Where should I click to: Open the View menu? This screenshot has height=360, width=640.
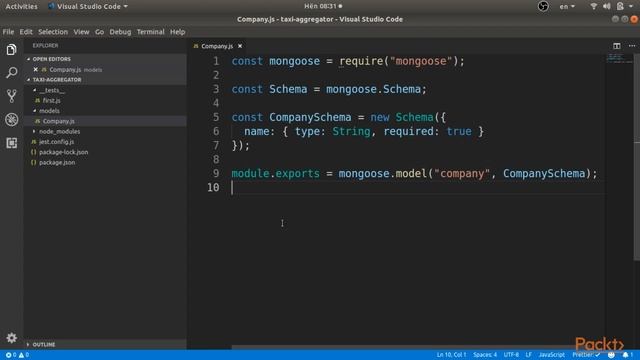81,32
